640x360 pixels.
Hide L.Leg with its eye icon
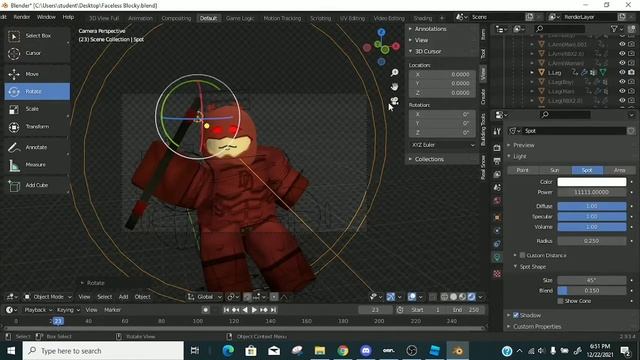622,72
